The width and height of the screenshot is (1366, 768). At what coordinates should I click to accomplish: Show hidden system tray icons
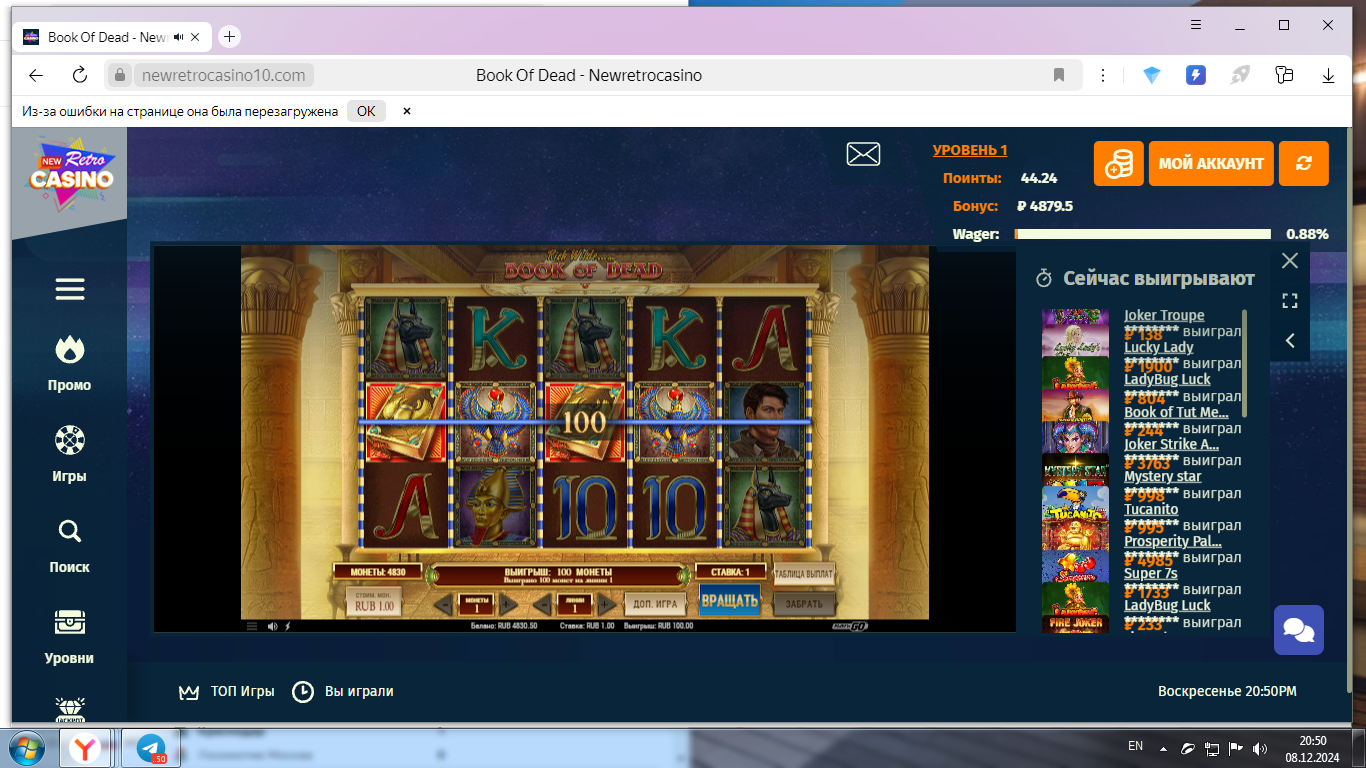1163,748
